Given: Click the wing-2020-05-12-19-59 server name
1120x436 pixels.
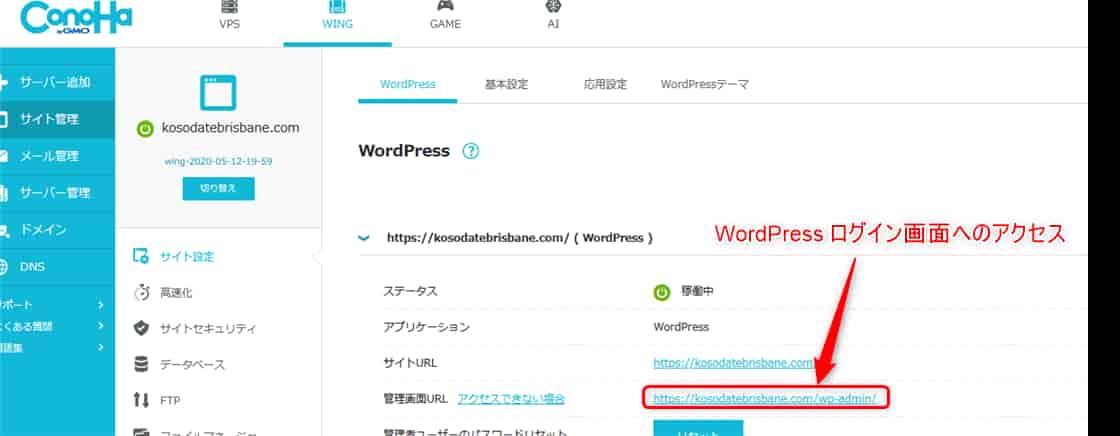Looking at the screenshot, I should pos(218,161).
